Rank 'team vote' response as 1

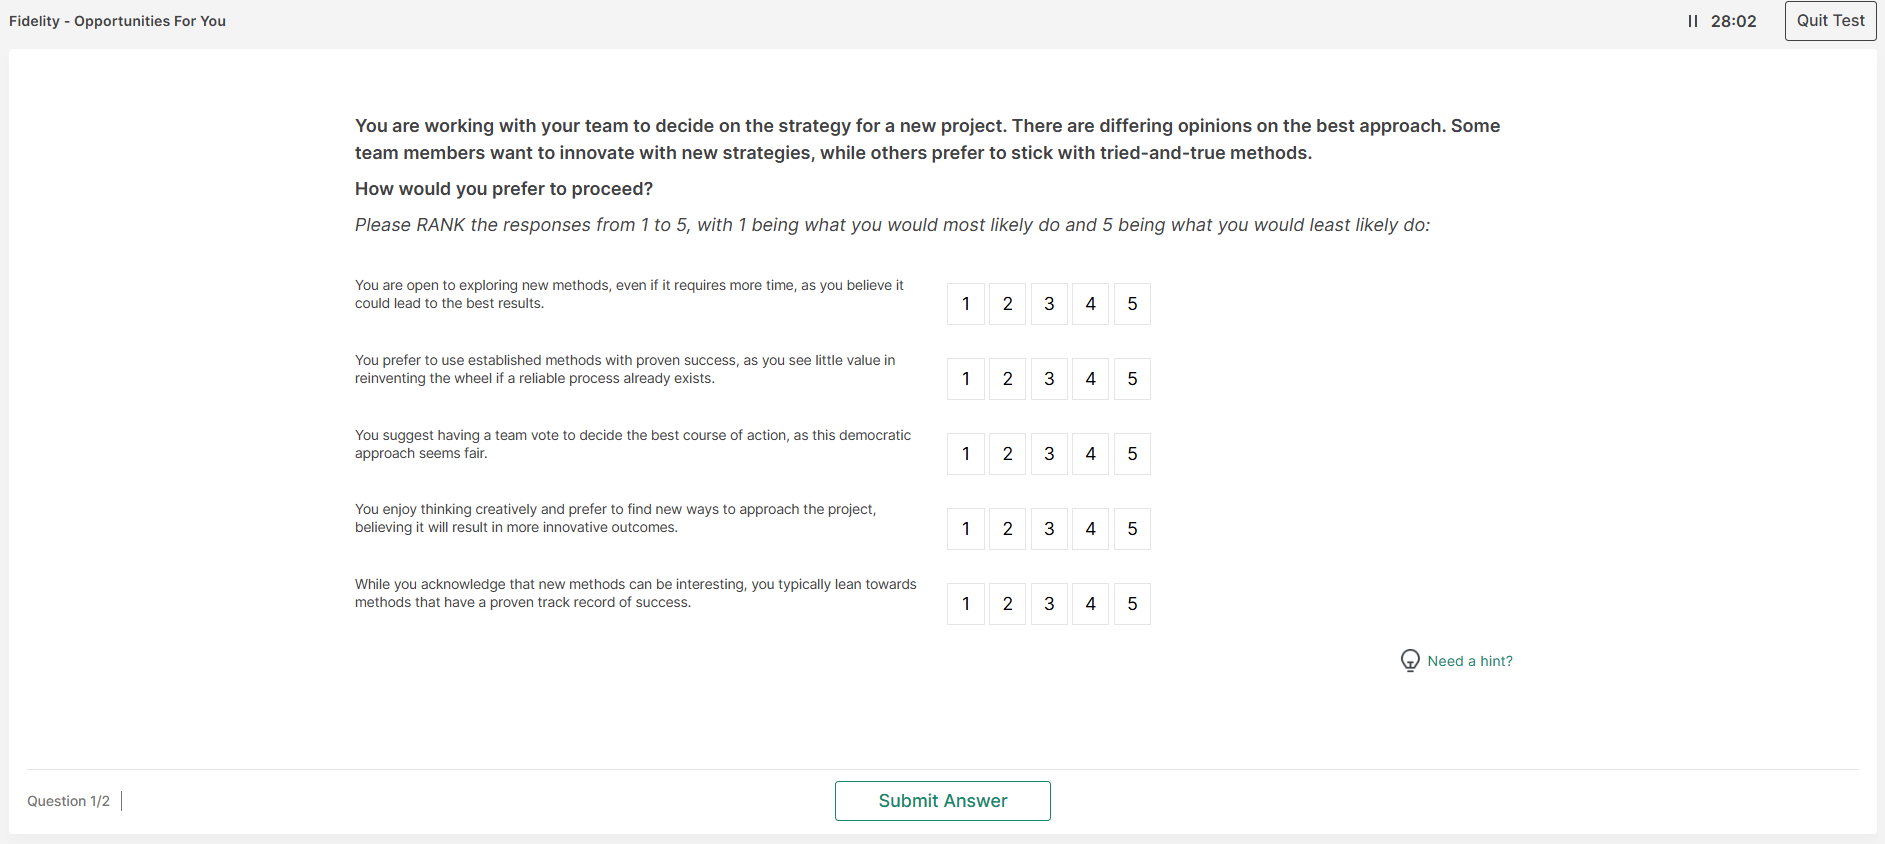pos(966,454)
